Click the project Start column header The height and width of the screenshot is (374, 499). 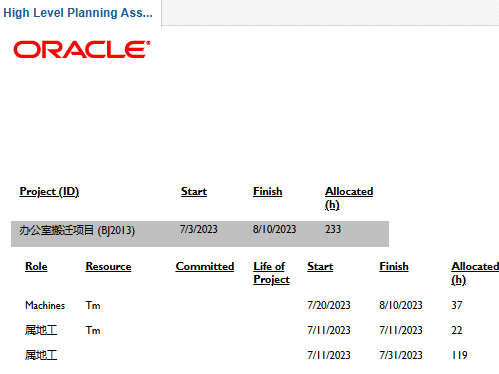(x=194, y=192)
